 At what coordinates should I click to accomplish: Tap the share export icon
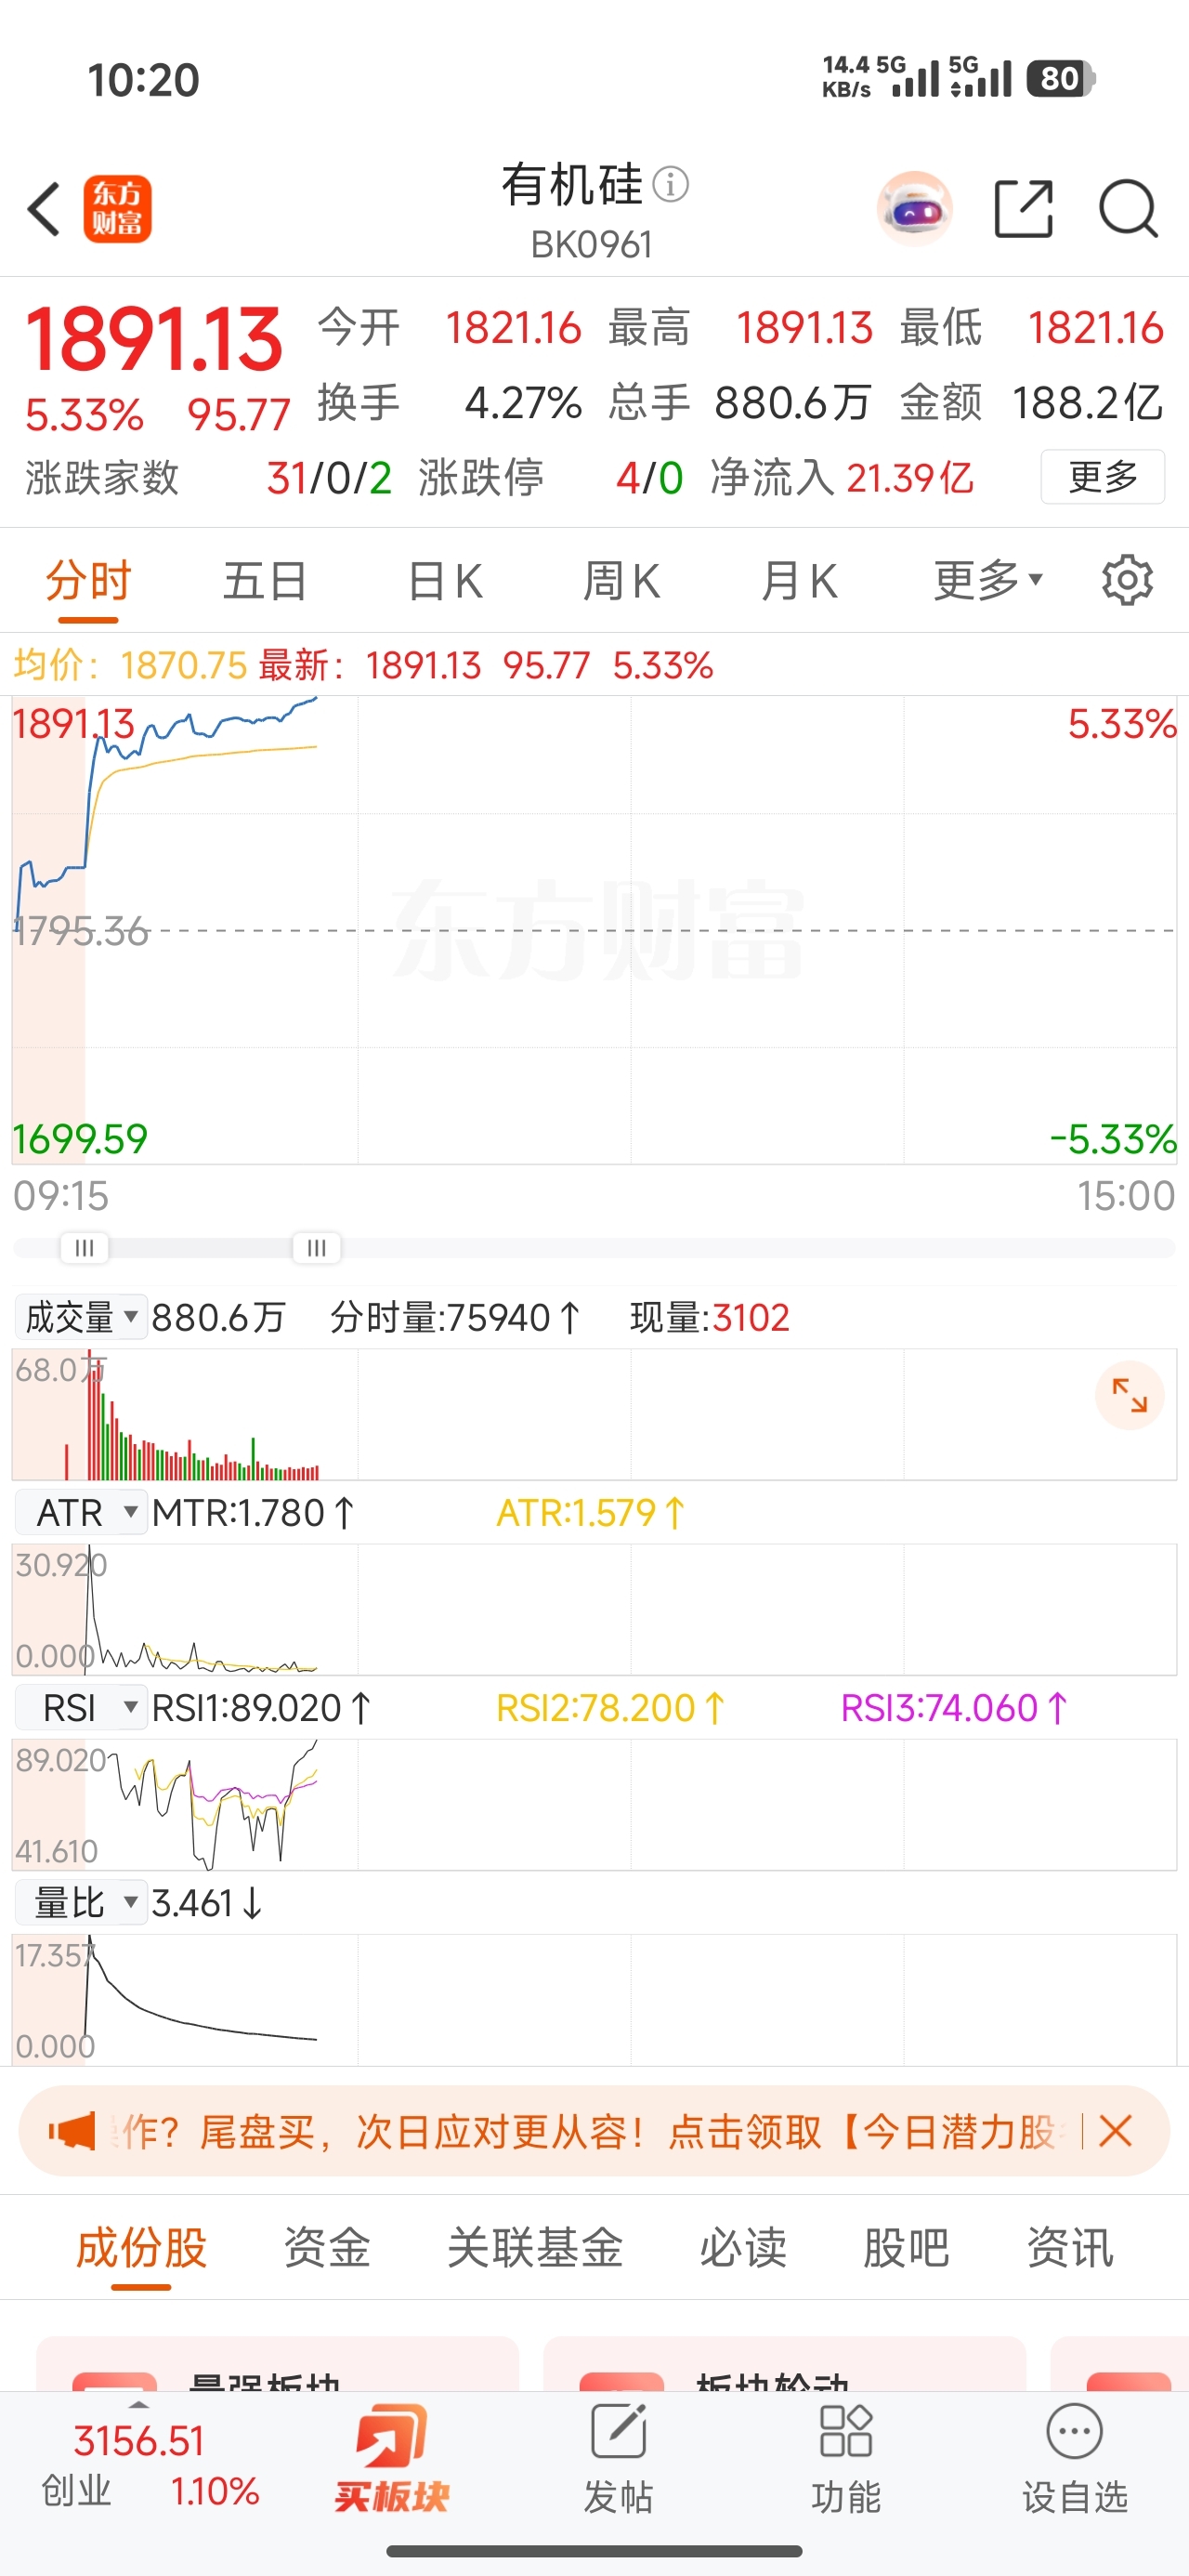(x=1023, y=209)
